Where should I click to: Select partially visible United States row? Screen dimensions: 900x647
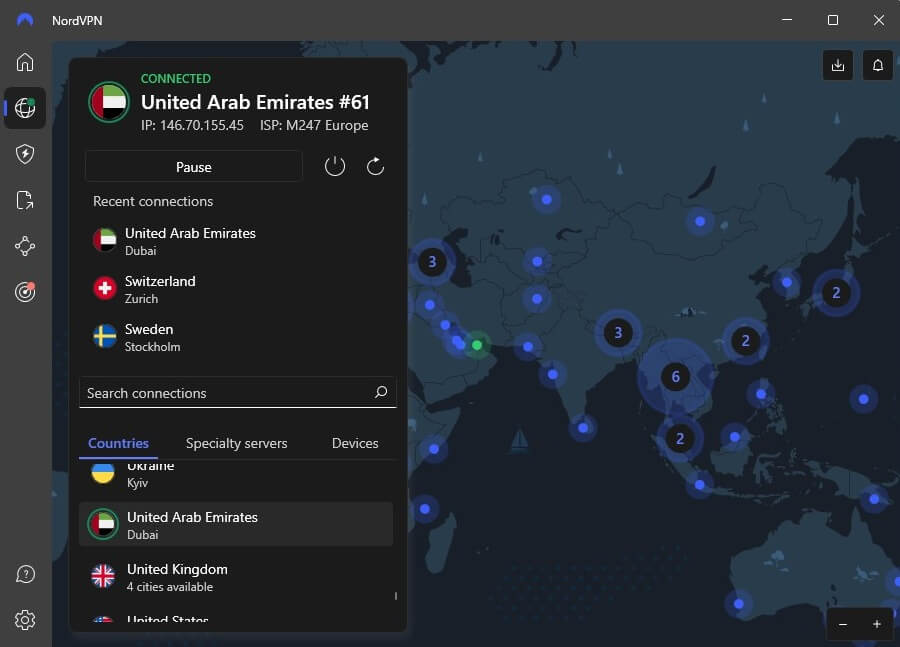pos(236,618)
